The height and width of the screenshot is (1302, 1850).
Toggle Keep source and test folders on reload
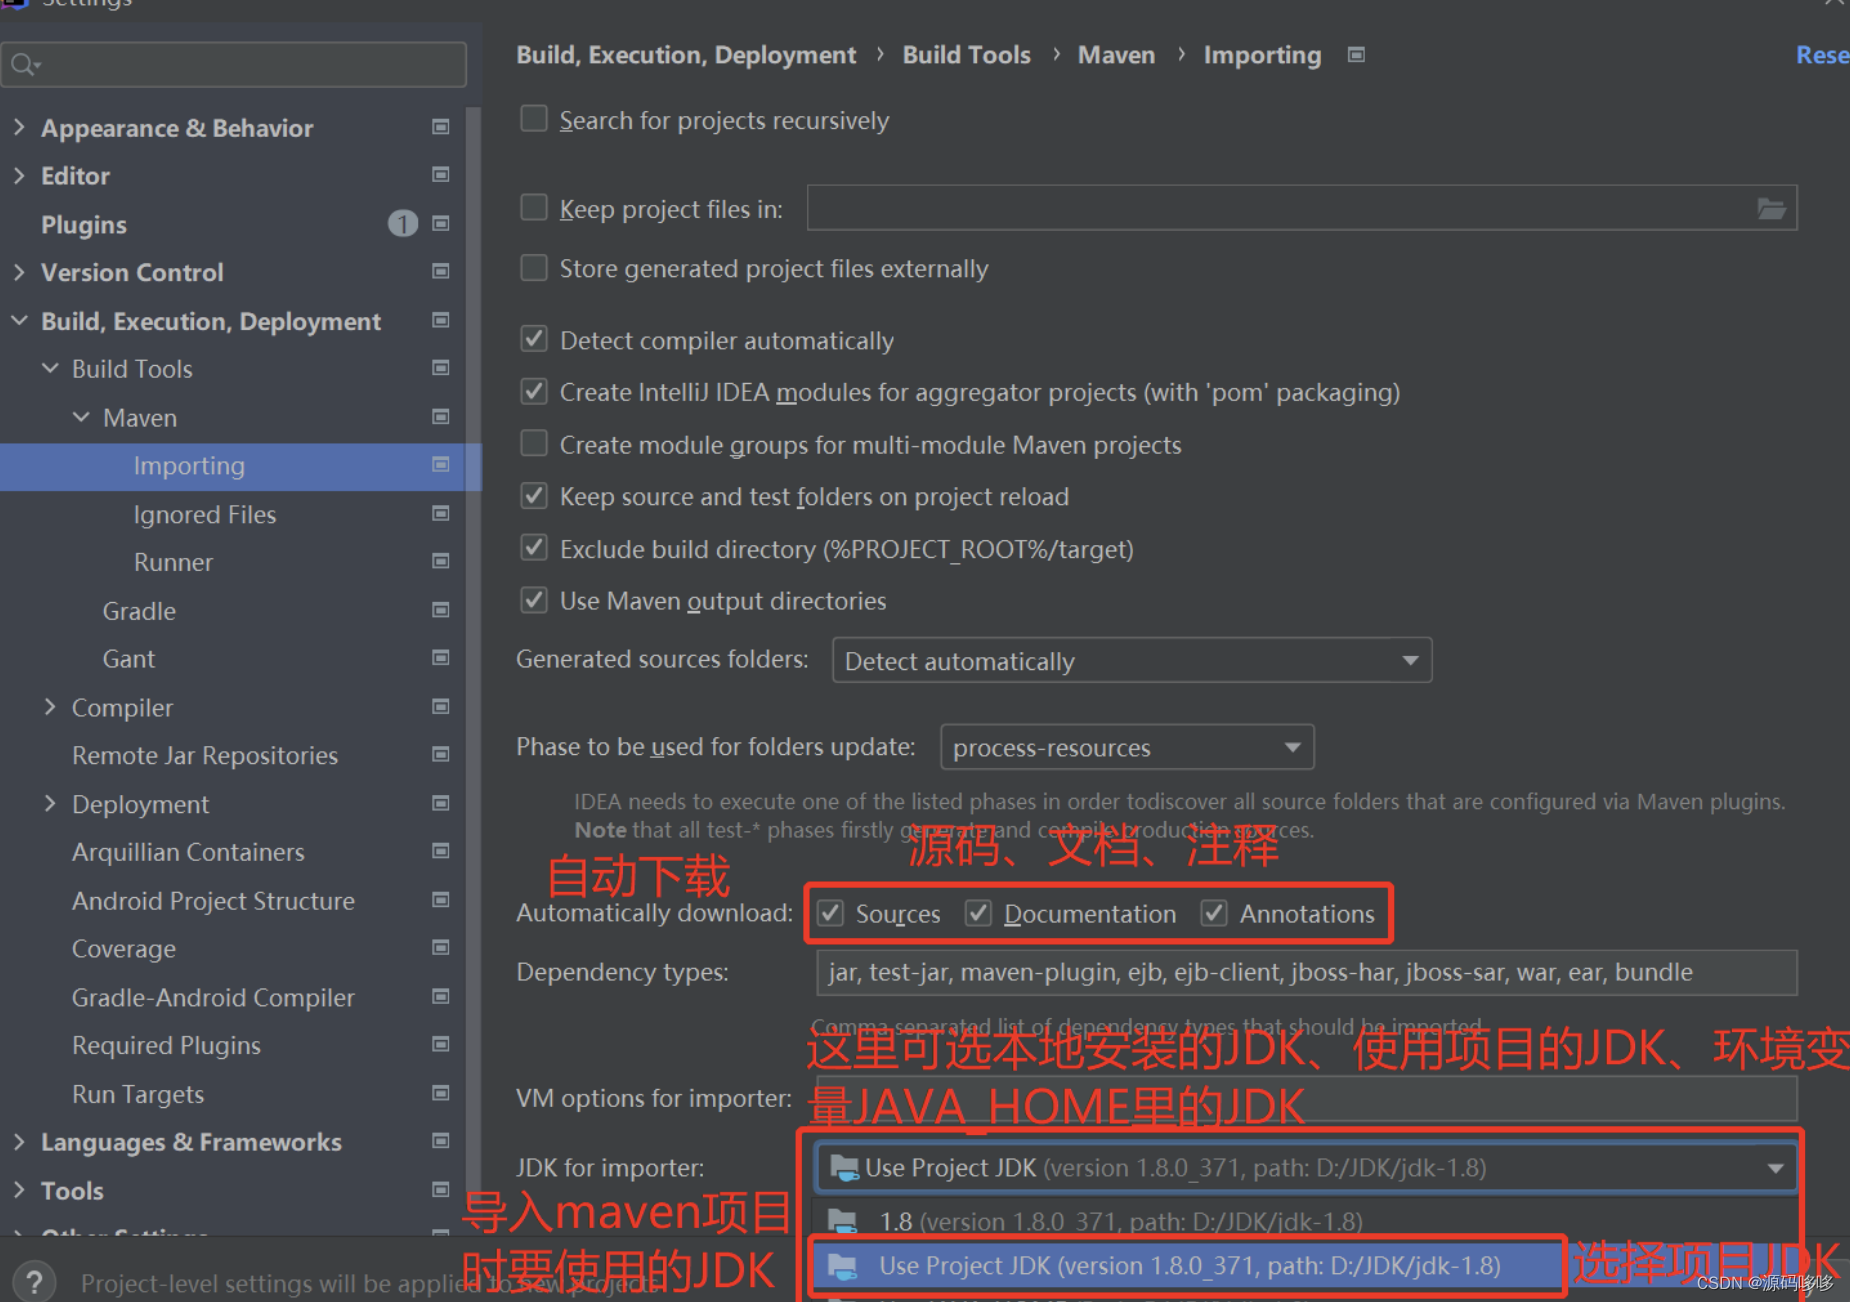(x=534, y=496)
